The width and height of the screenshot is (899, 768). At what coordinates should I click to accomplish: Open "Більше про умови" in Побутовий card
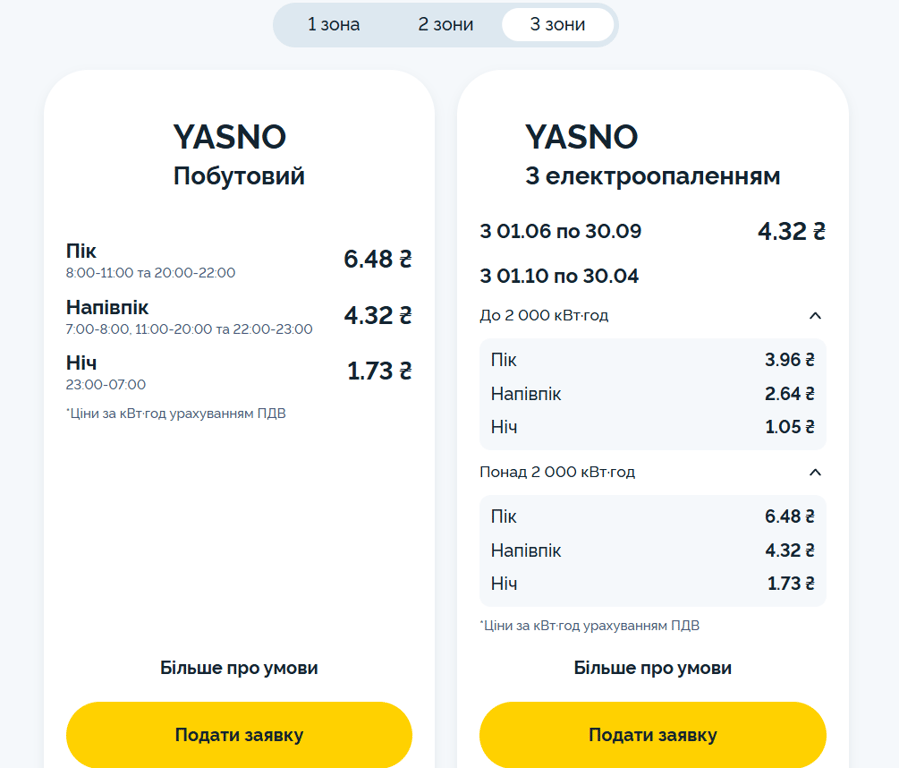[x=239, y=668]
